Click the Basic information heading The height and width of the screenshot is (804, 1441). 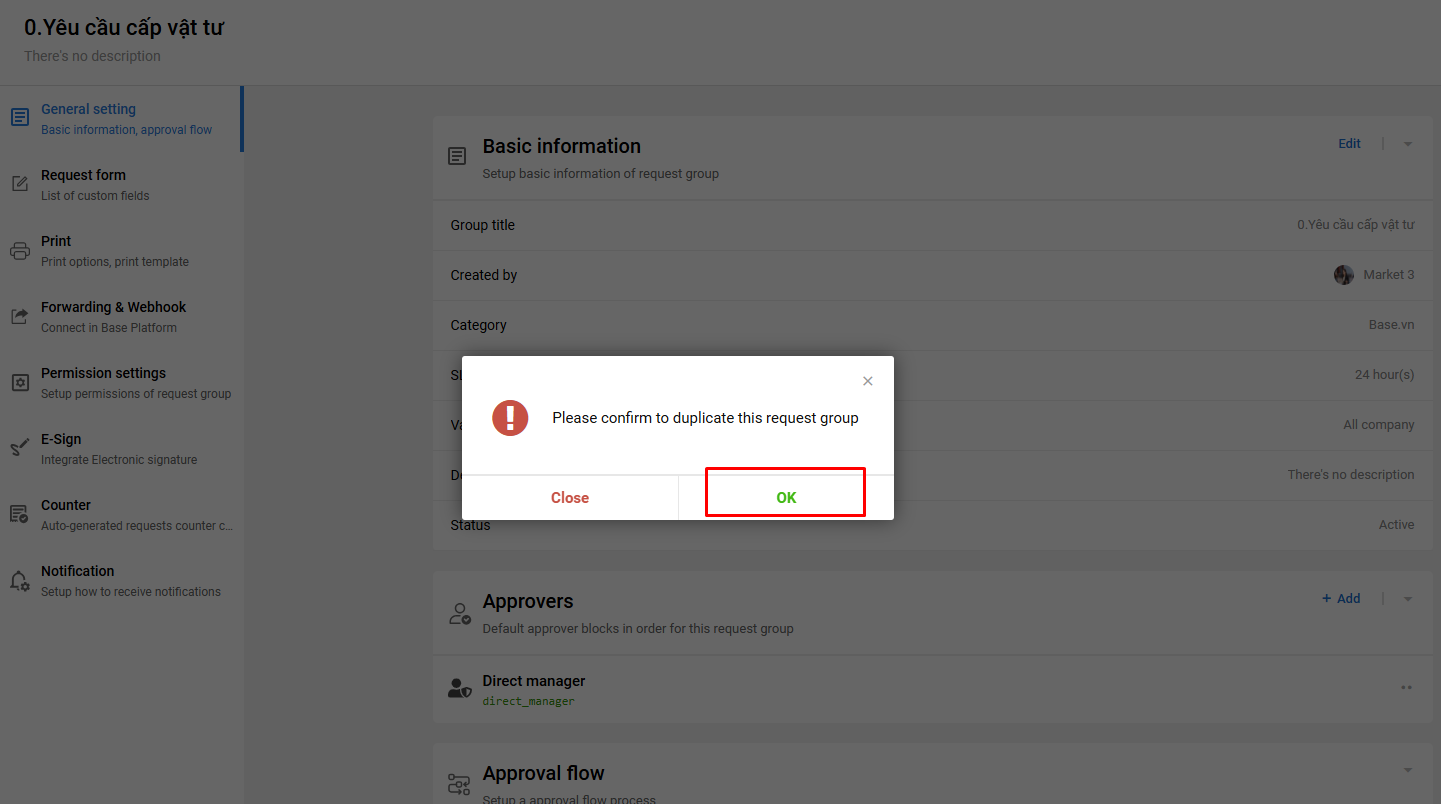coord(561,146)
